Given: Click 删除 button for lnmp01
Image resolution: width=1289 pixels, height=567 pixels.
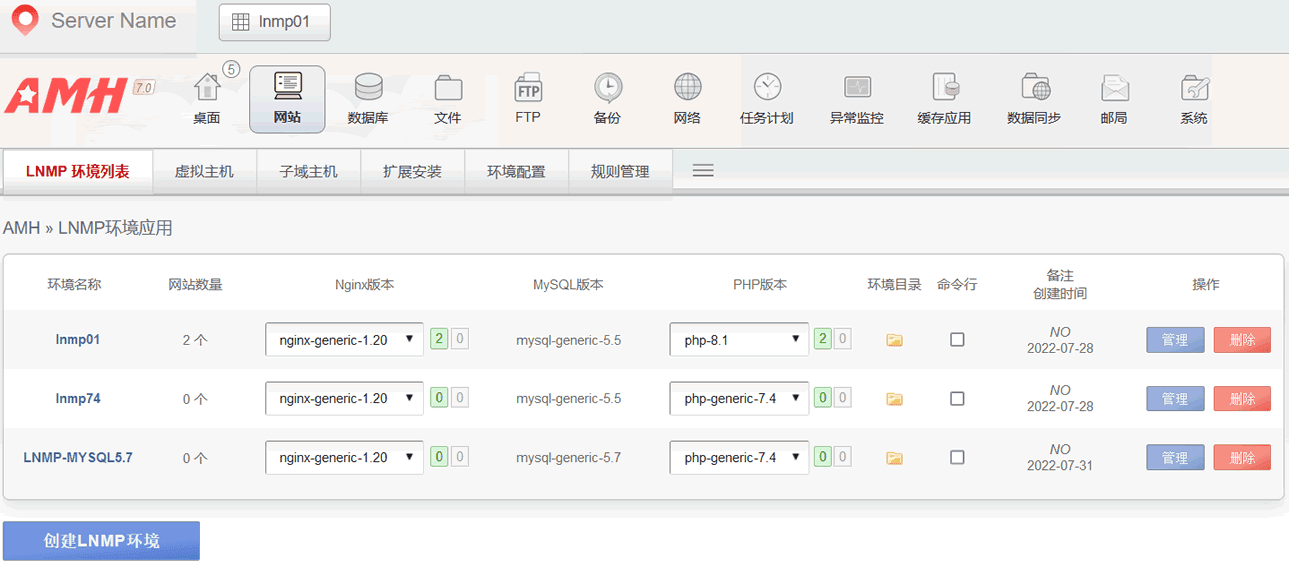Looking at the screenshot, I should coord(1242,340).
